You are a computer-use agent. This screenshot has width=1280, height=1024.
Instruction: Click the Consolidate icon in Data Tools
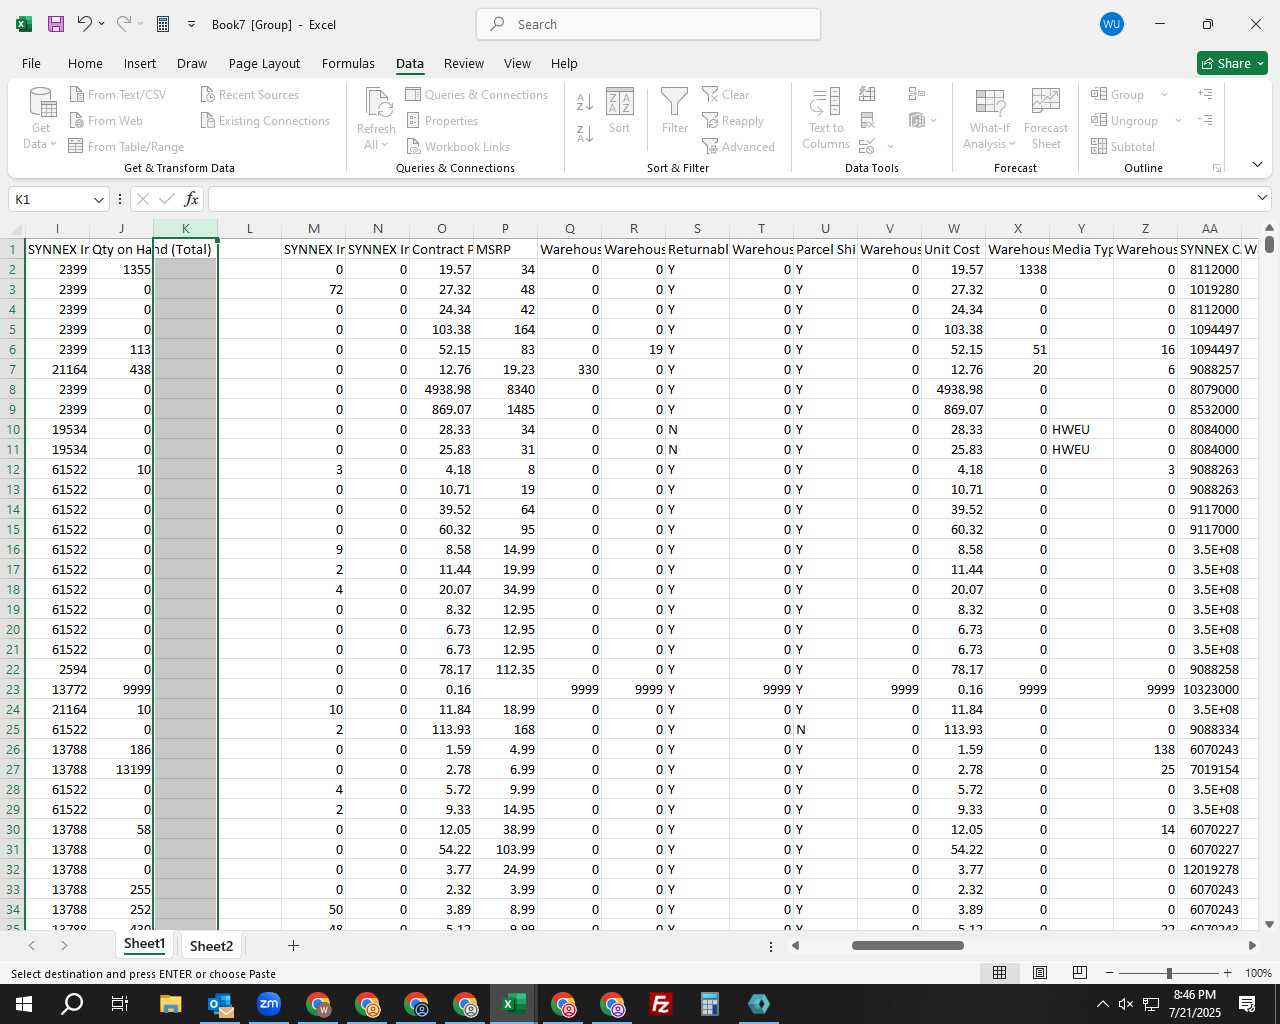917,94
